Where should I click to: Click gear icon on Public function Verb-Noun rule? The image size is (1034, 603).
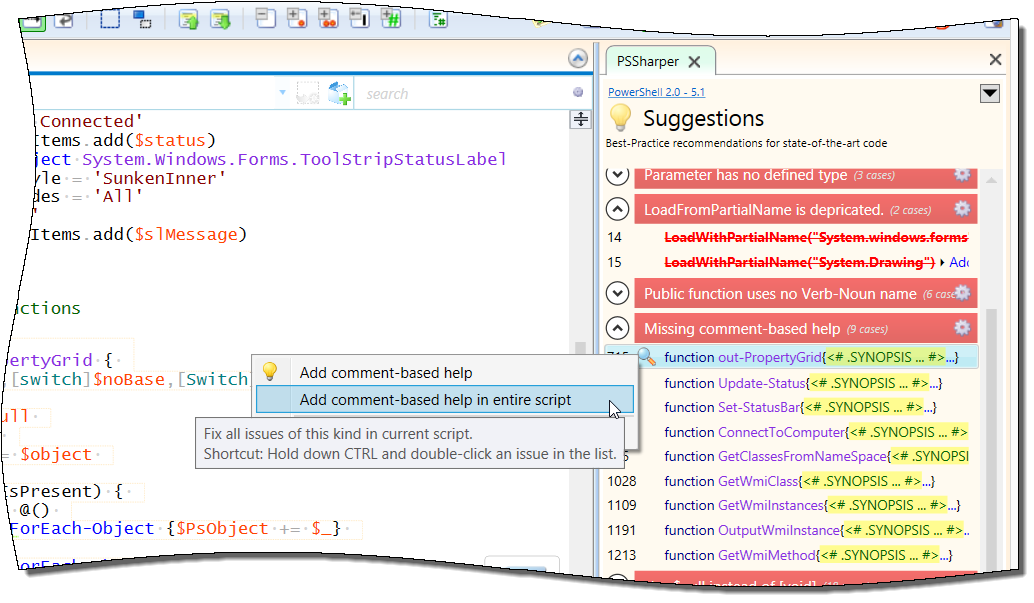962,293
